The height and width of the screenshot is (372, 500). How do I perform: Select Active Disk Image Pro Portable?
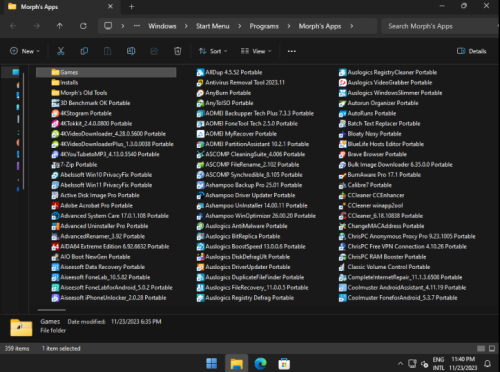click(96, 195)
